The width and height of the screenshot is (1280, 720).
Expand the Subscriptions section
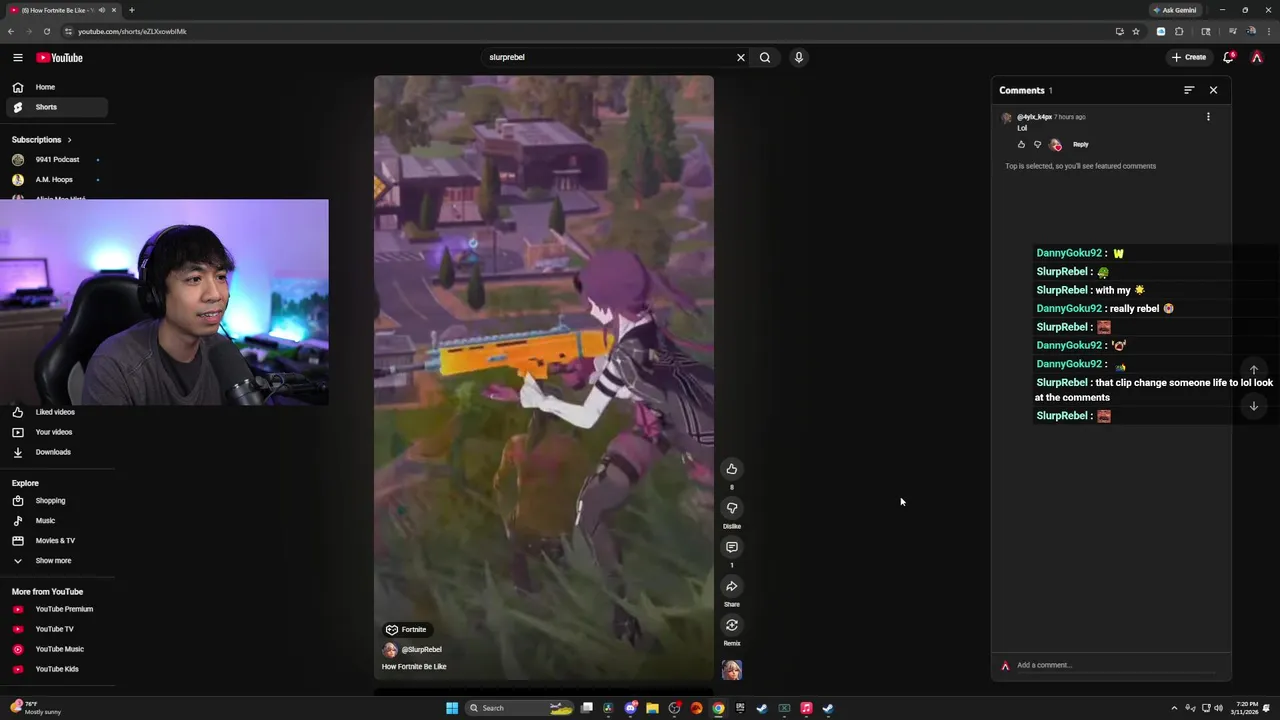point(42,140)
